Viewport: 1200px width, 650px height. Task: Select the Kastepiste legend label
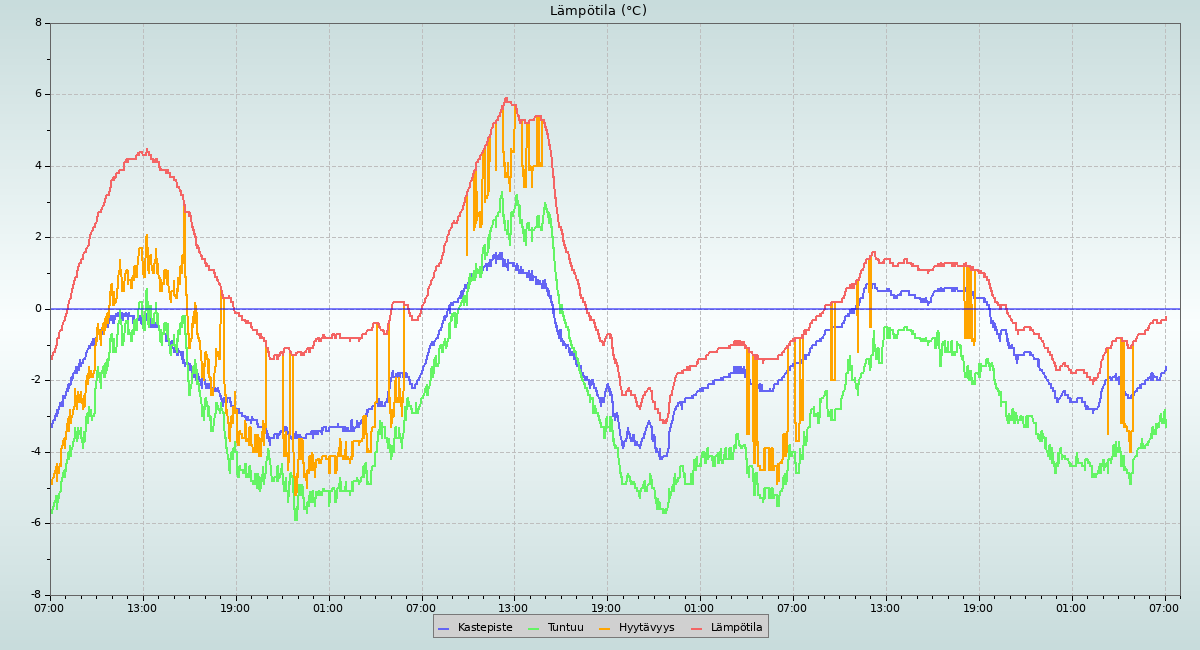pyautogui.click(x=485, y=628)
